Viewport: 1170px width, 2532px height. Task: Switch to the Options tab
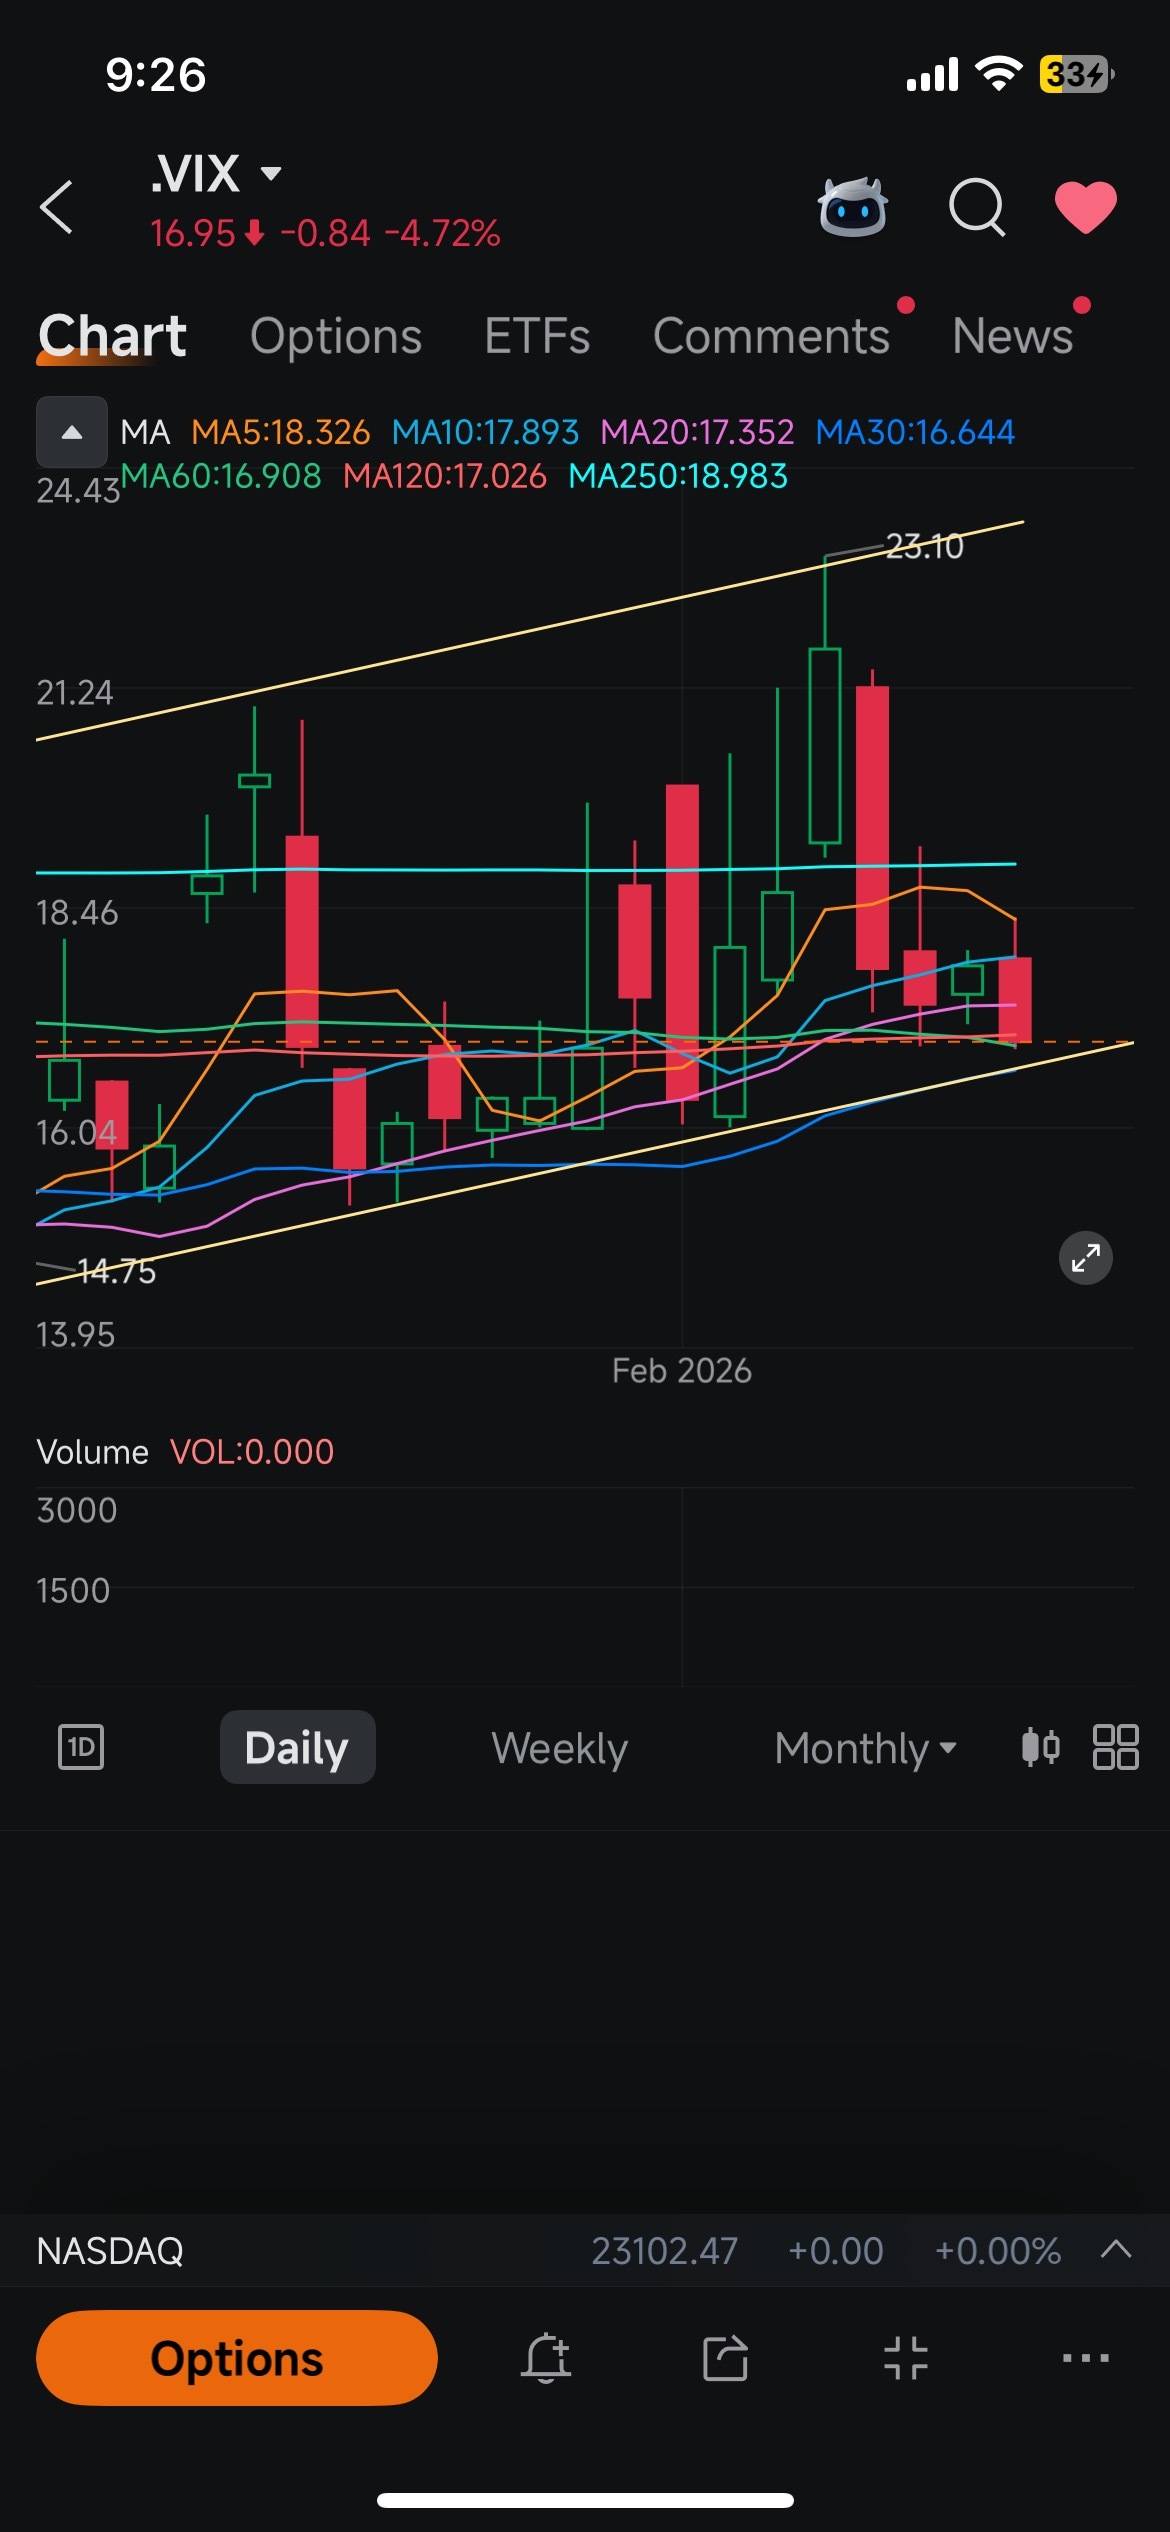(x=336, y=336)
